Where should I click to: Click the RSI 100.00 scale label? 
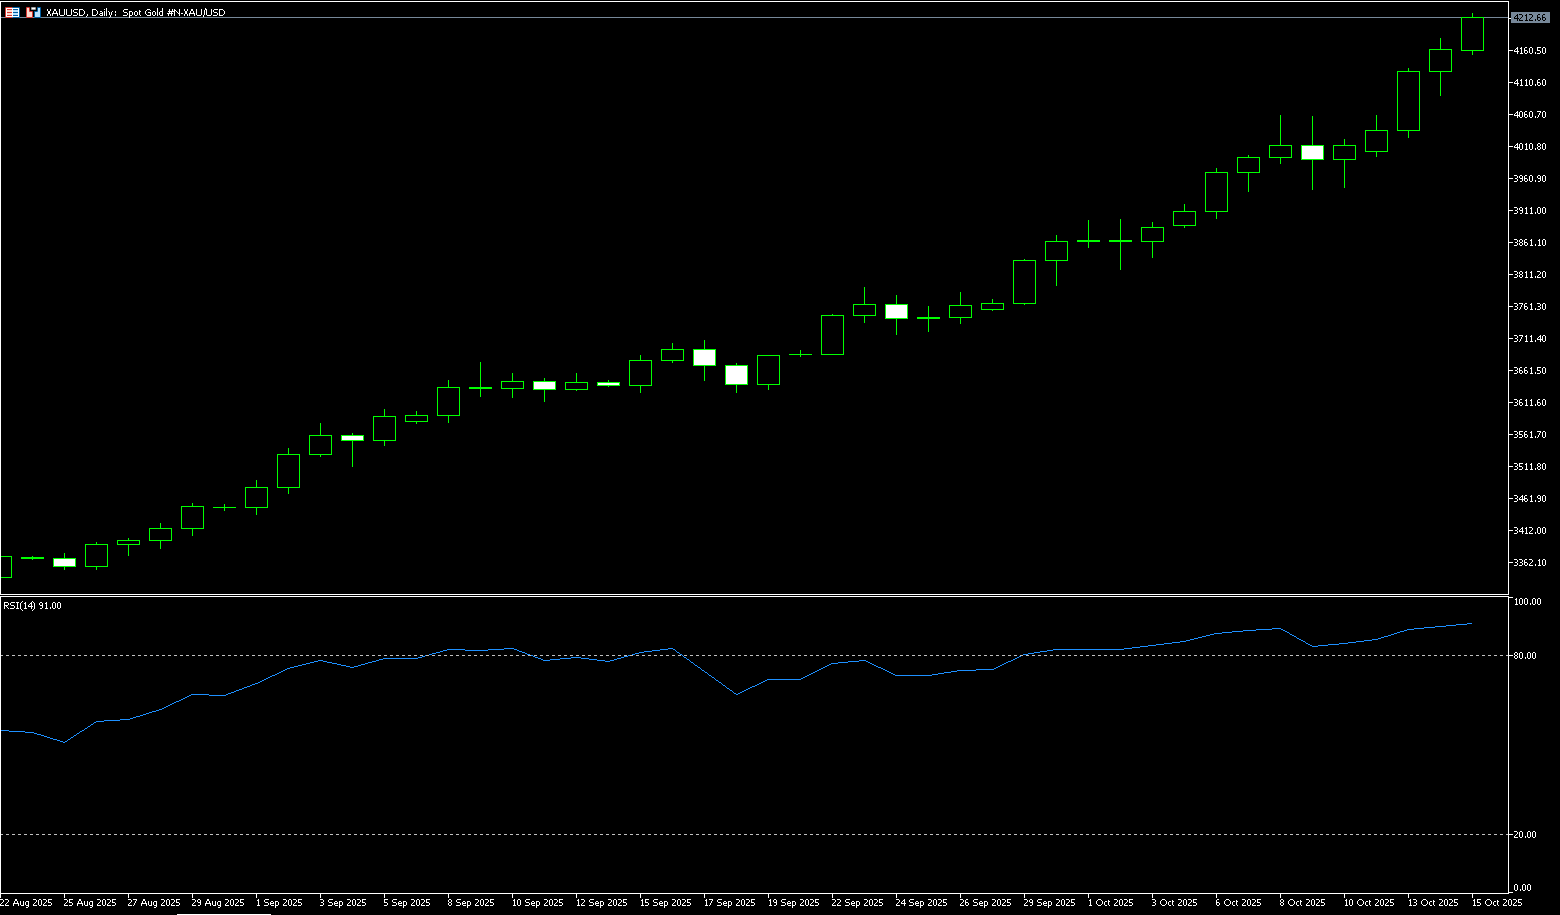tap(1527, 602)
